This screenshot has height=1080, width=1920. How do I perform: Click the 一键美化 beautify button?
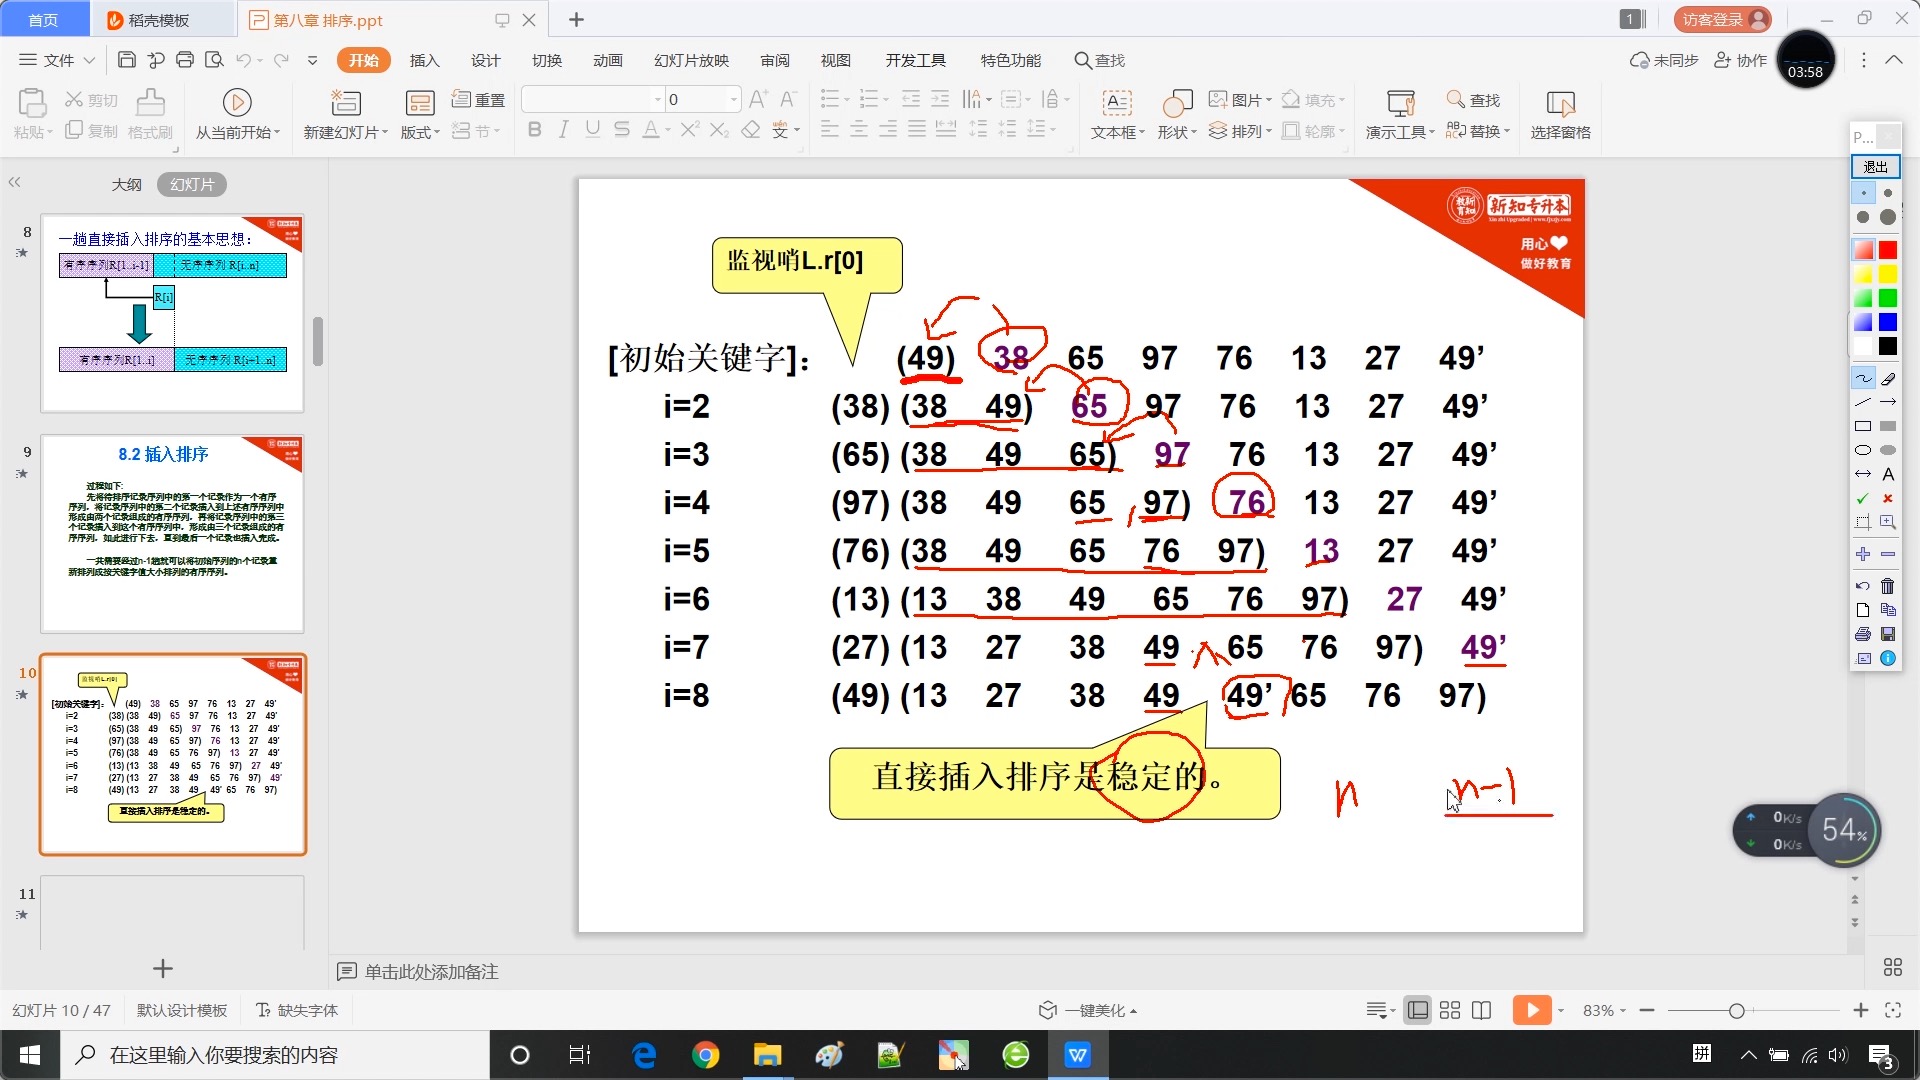1088,1010
